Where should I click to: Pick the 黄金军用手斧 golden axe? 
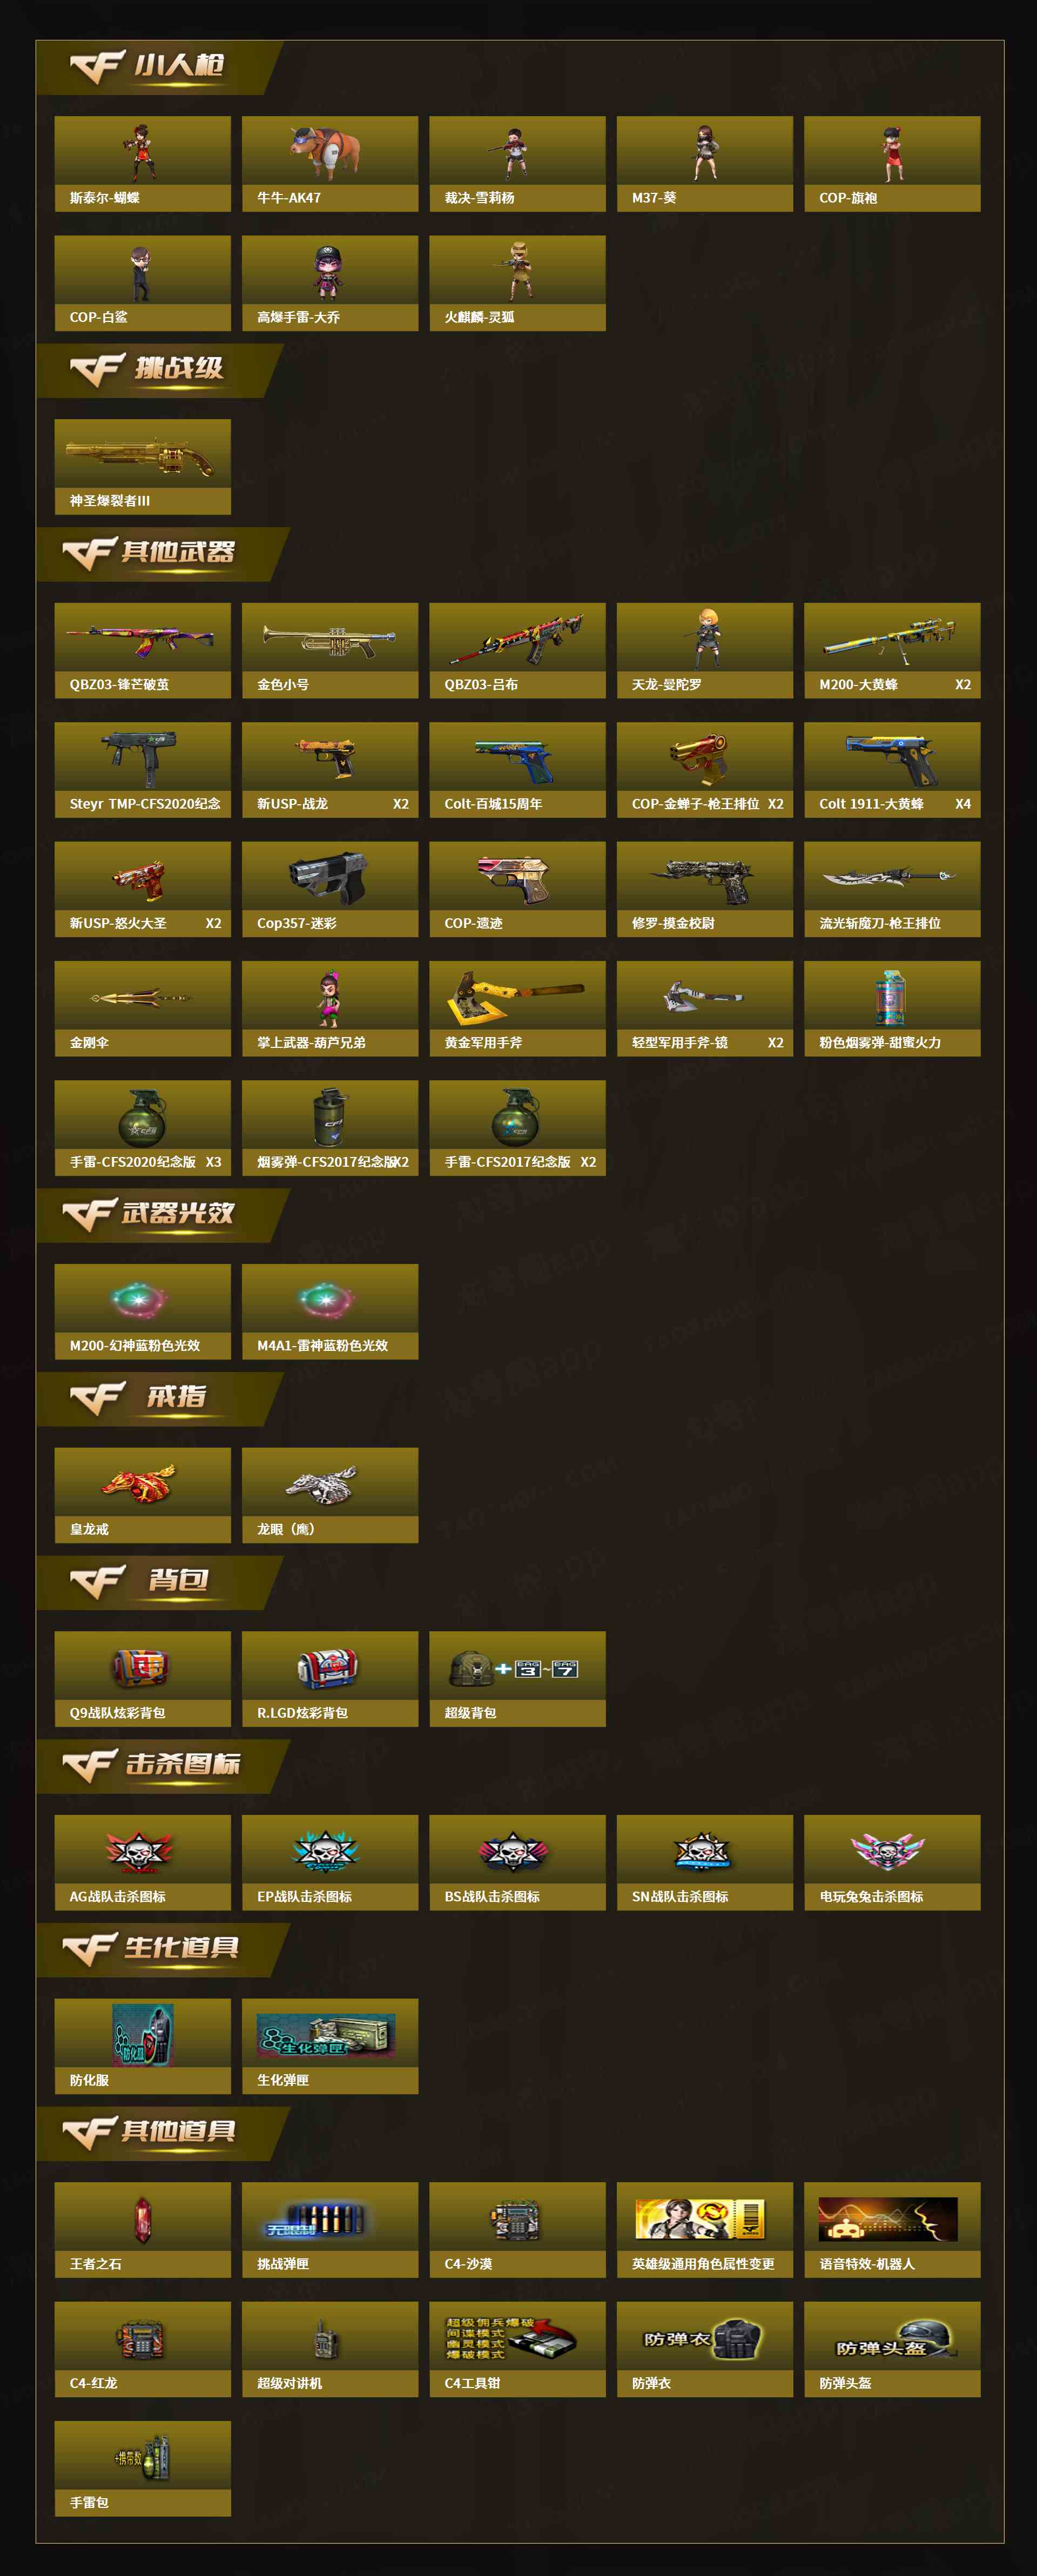point(517,1008)
